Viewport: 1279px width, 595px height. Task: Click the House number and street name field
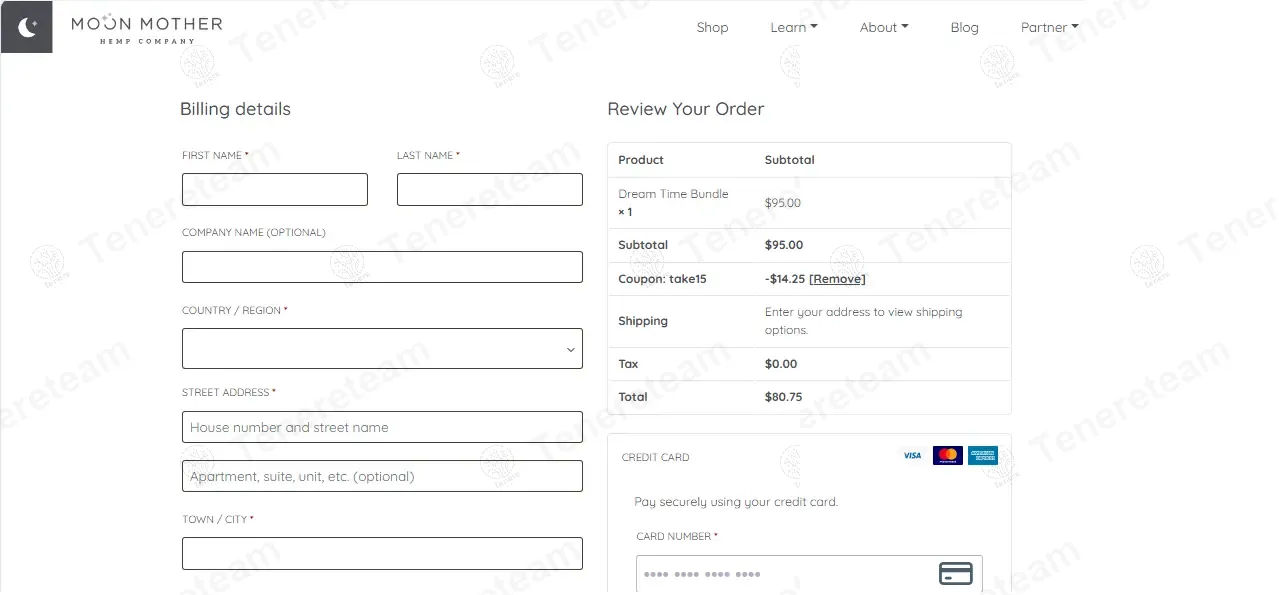pyautogui.click(x=382, y=427)
